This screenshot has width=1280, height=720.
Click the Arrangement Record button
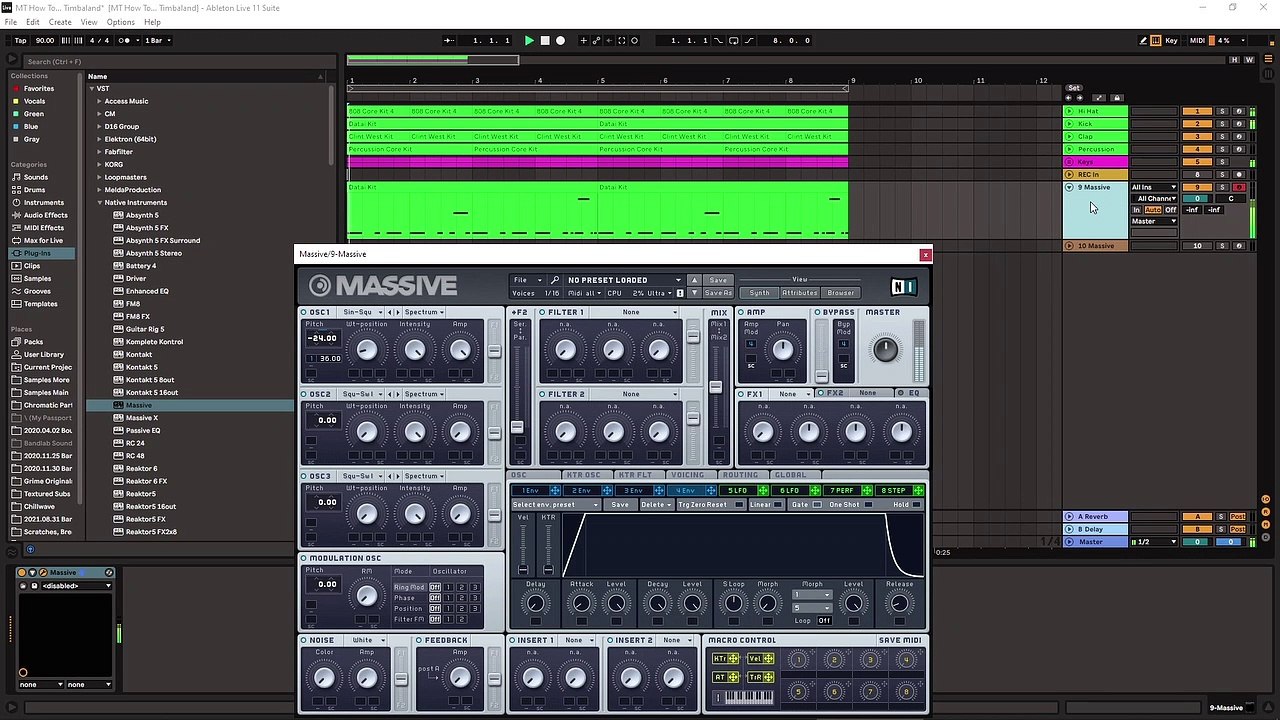tap(560, 41)
